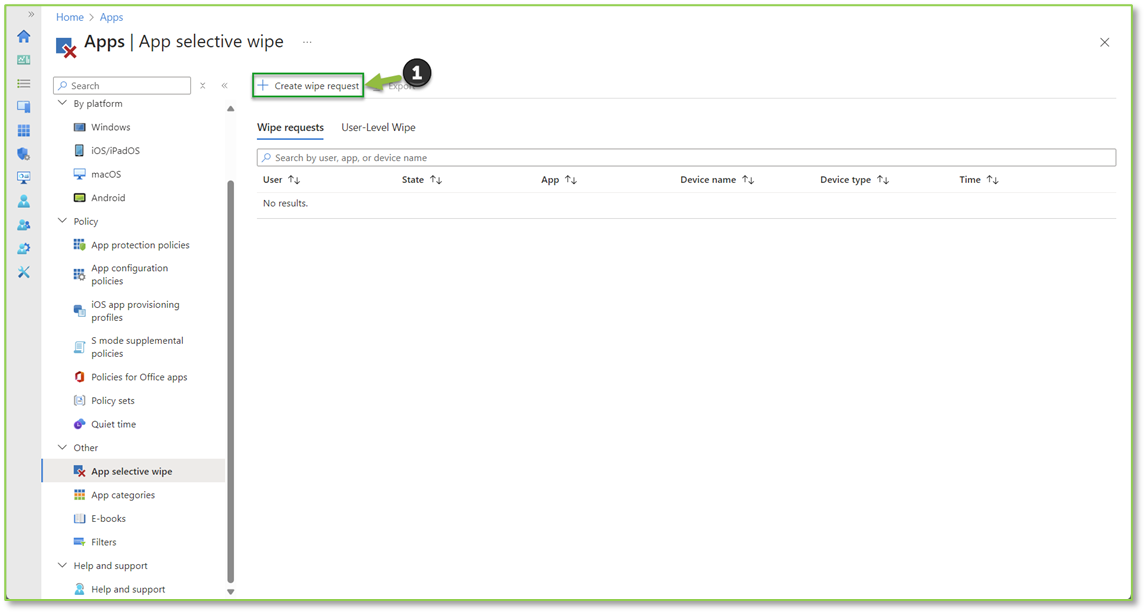The width and height of the screenshot is (1146, 614).
Task: Open App protection policies
Action: click(x=140, y=244)
